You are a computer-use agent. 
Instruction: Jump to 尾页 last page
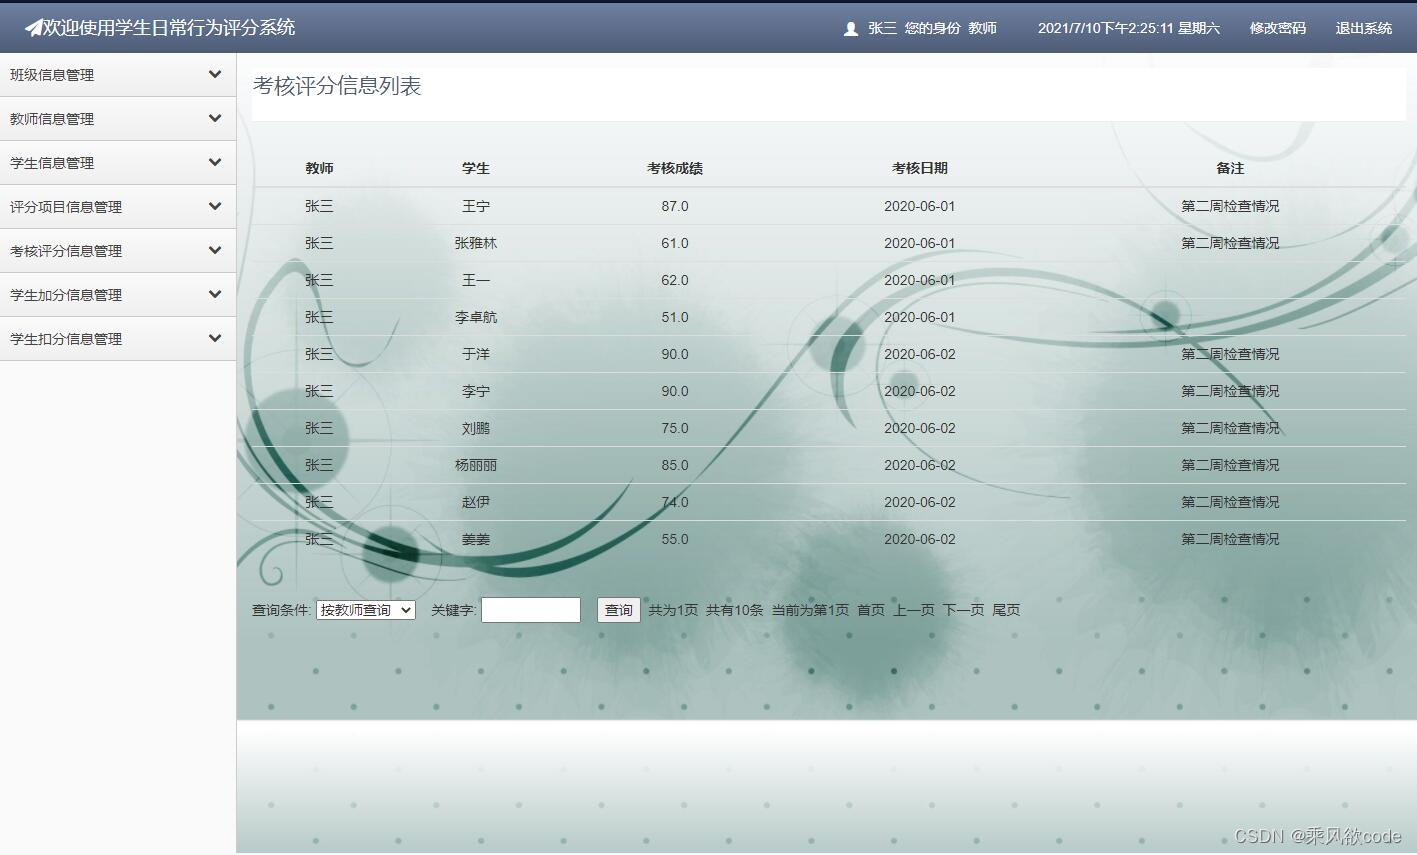(x=1007, y=609)
